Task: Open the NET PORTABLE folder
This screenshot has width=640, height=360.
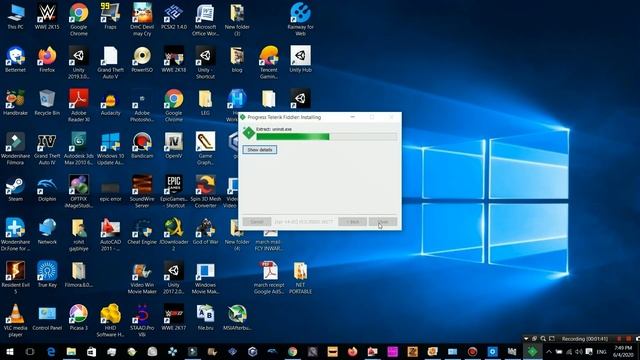Action: 300,277
